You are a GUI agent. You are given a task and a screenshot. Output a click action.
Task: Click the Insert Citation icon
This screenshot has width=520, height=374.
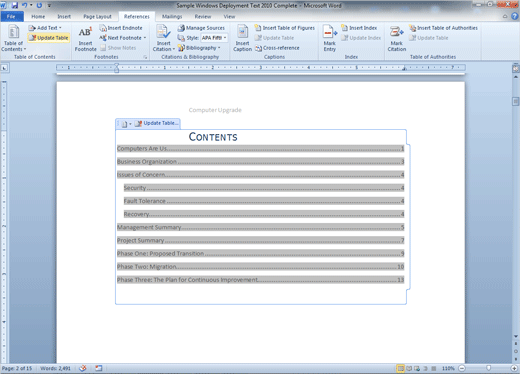[x=163, y=39]
